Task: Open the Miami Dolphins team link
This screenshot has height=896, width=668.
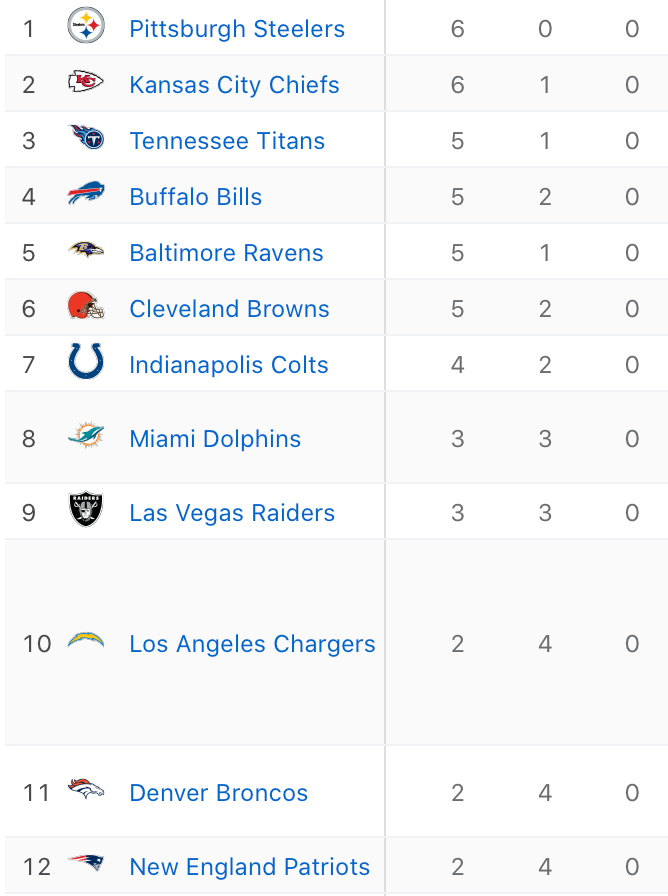Action: pyautogui.click(x=215, y=439)
